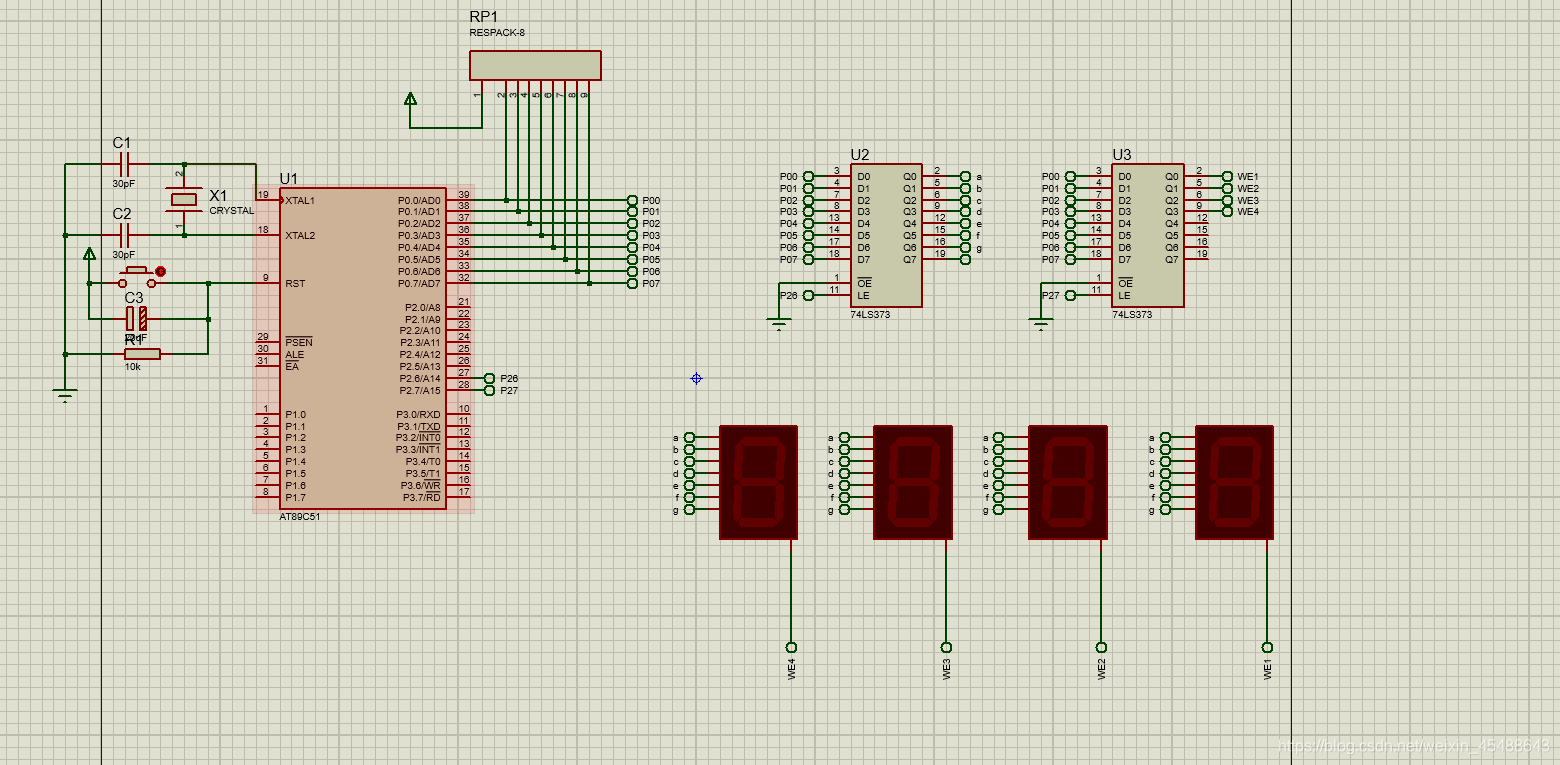Viewport: 1560px width, 765px height.
Task: Select the X1 crystal oscillator symbol
Action: click(x=183, y=199)
